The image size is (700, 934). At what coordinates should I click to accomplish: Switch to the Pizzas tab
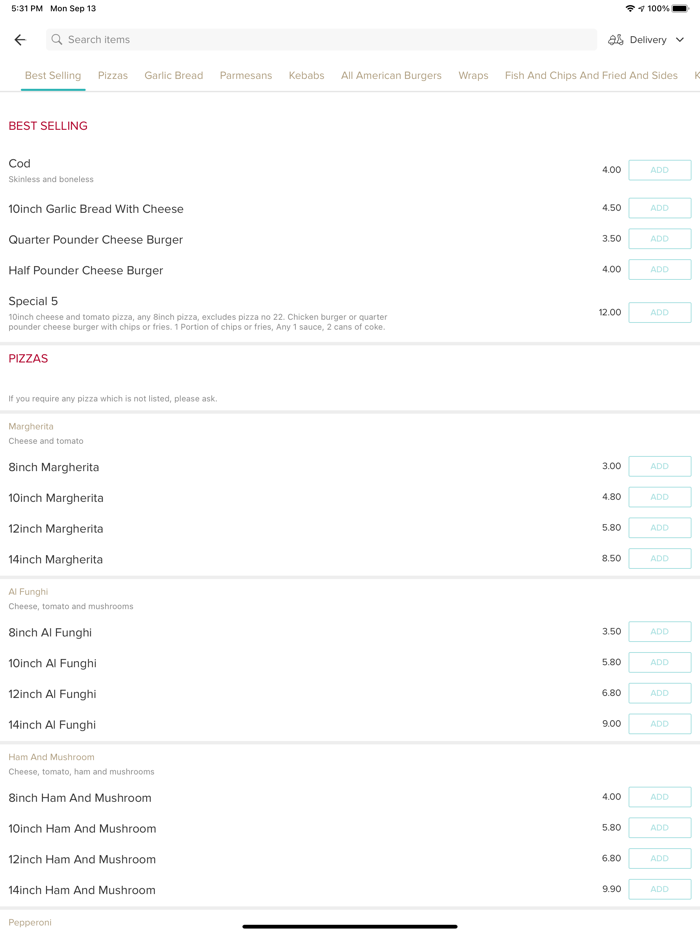[x=113, y=75]
